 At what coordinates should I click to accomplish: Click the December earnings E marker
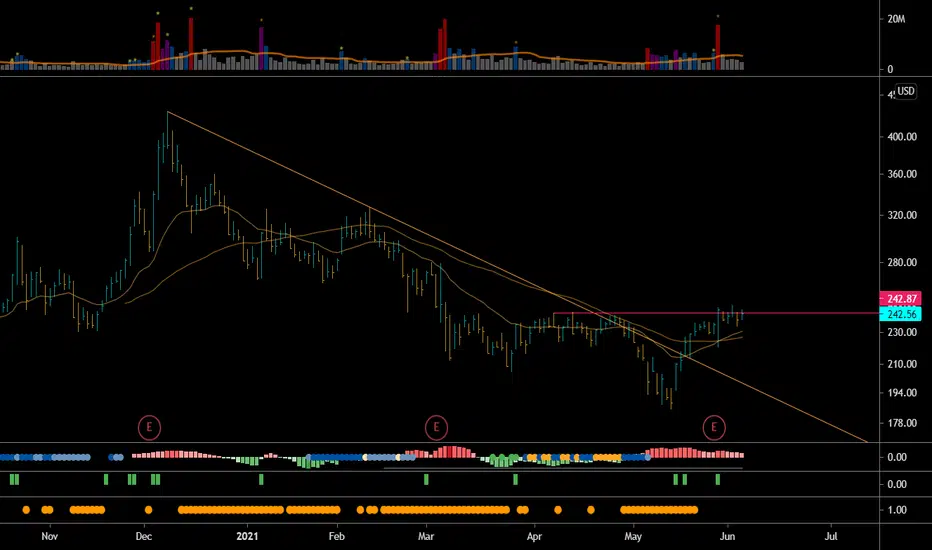pos(149,427)
